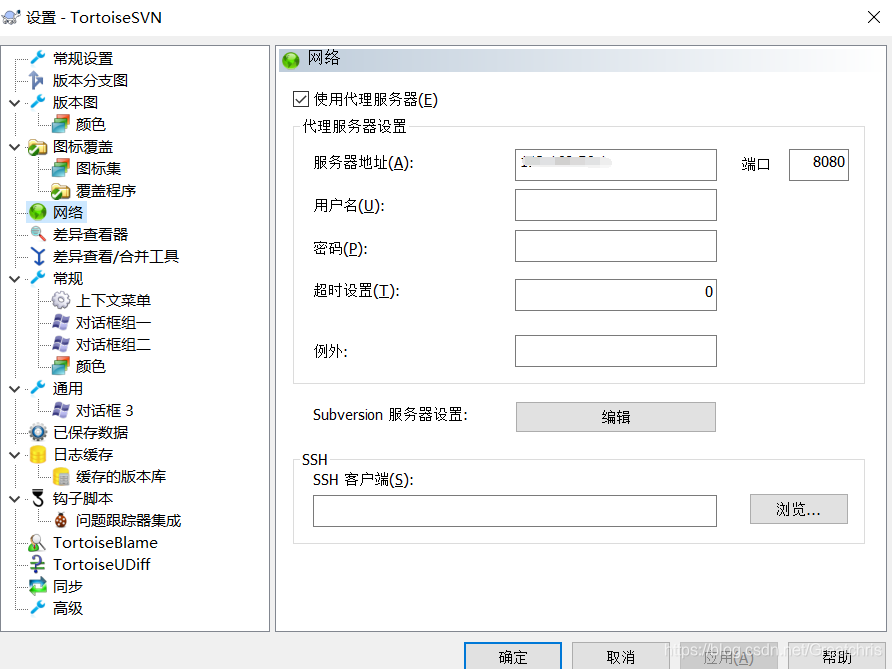This screenshot has height=669, width=892.
Task: Open the 已保存数据 settings page
Action: [90, 432]
